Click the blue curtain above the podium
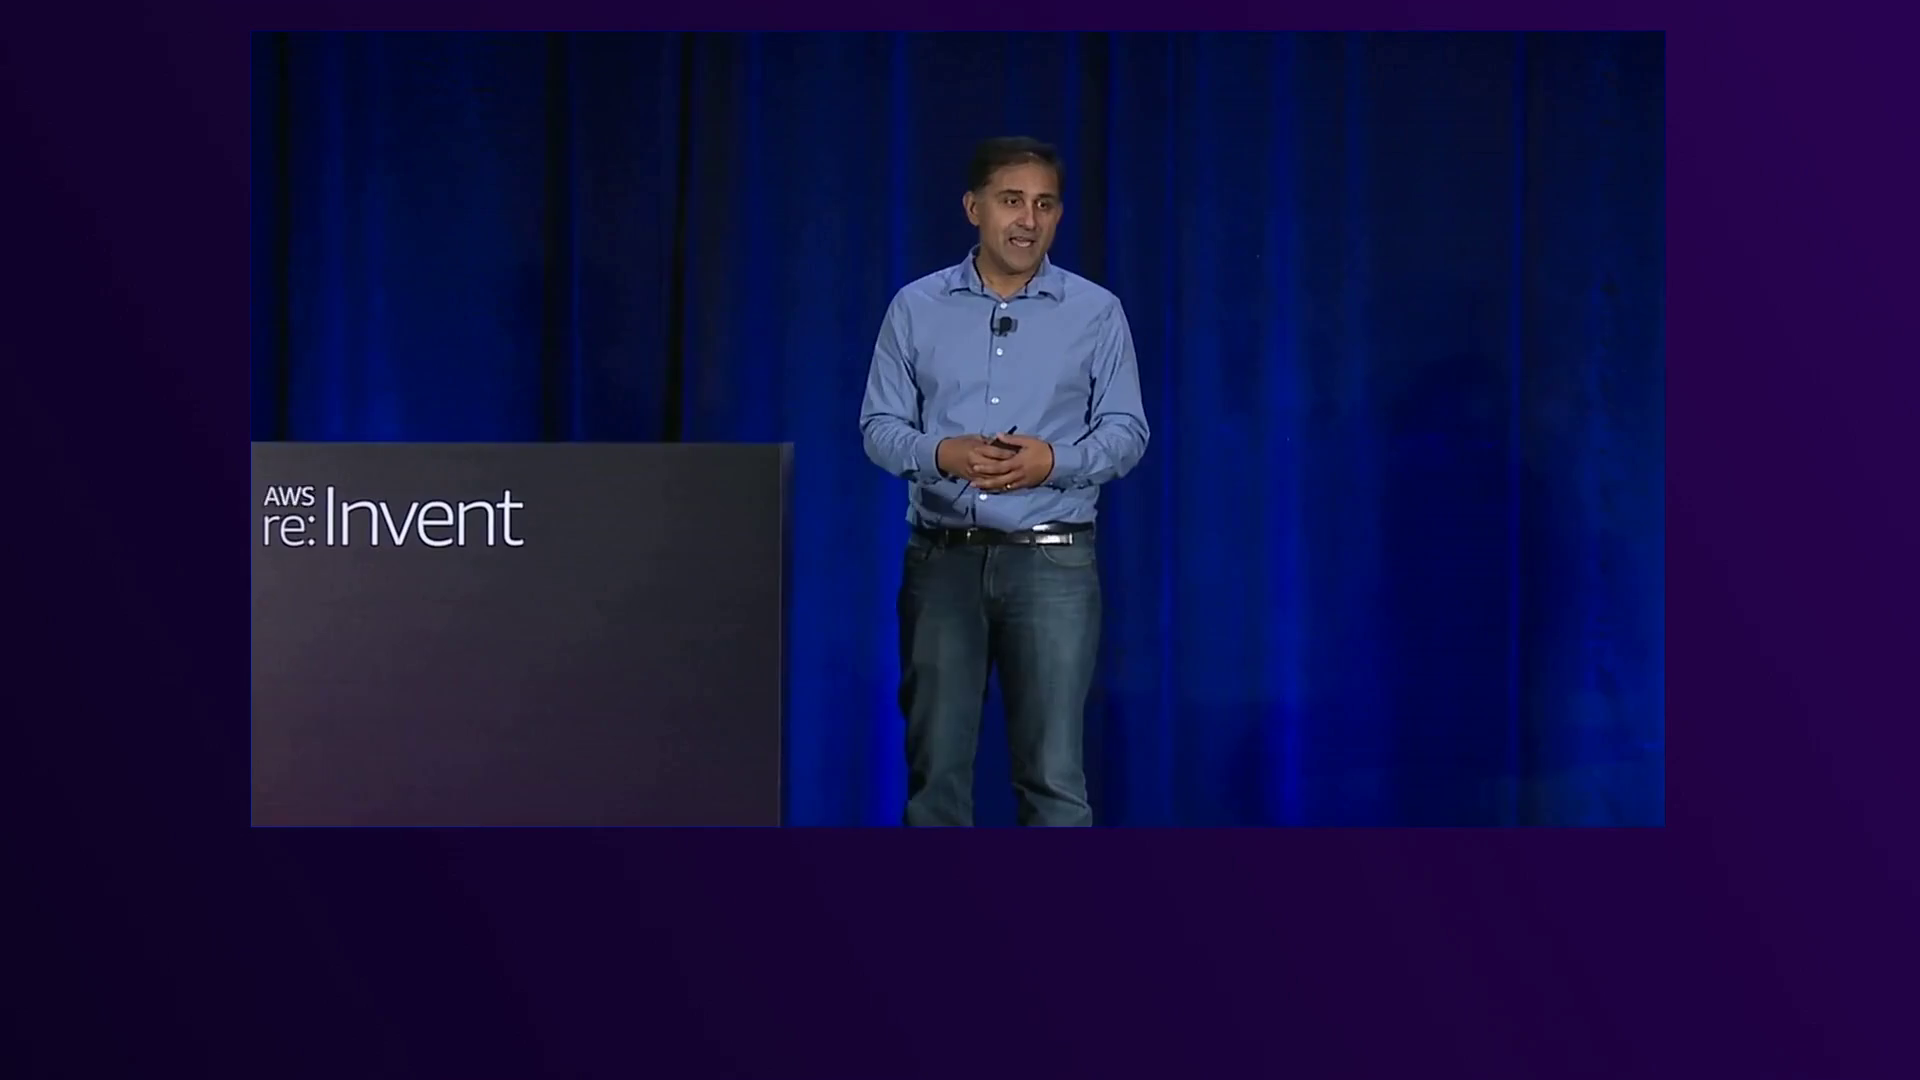 click(520, 240)
